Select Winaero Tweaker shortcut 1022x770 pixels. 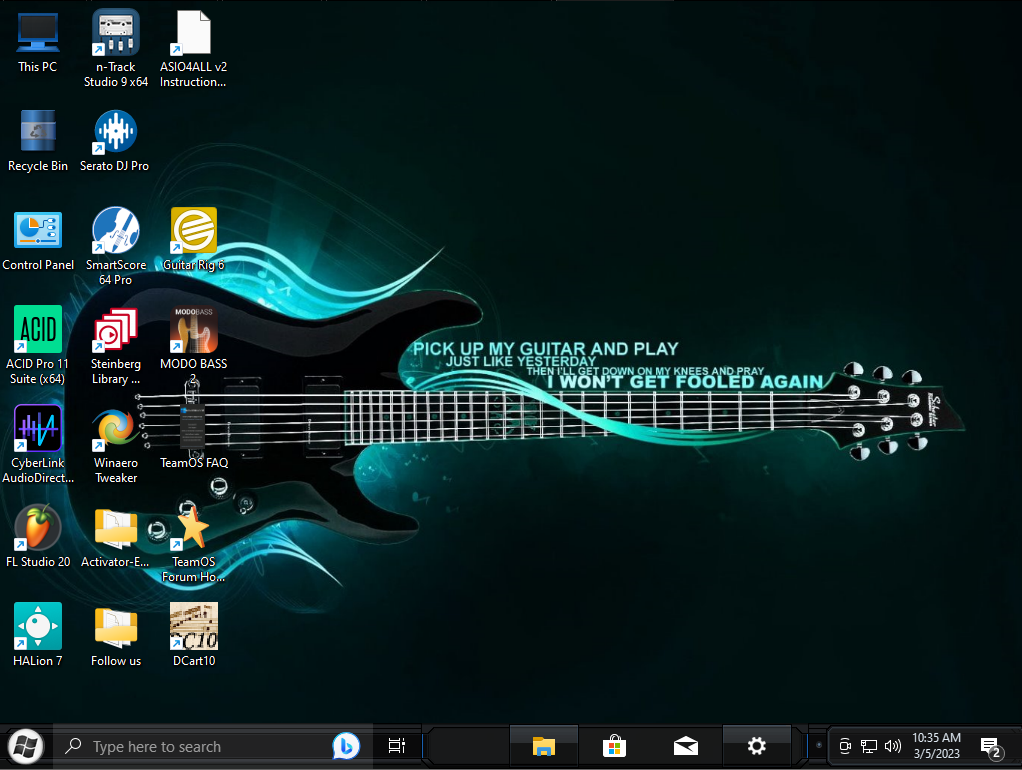tap(116, 445)
